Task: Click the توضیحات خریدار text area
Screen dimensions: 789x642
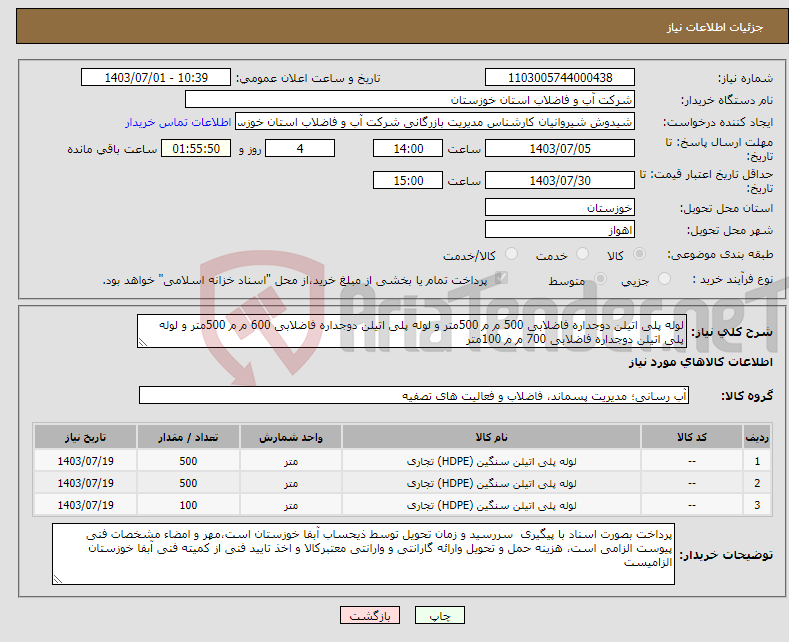Action: [x=363, y=554]
